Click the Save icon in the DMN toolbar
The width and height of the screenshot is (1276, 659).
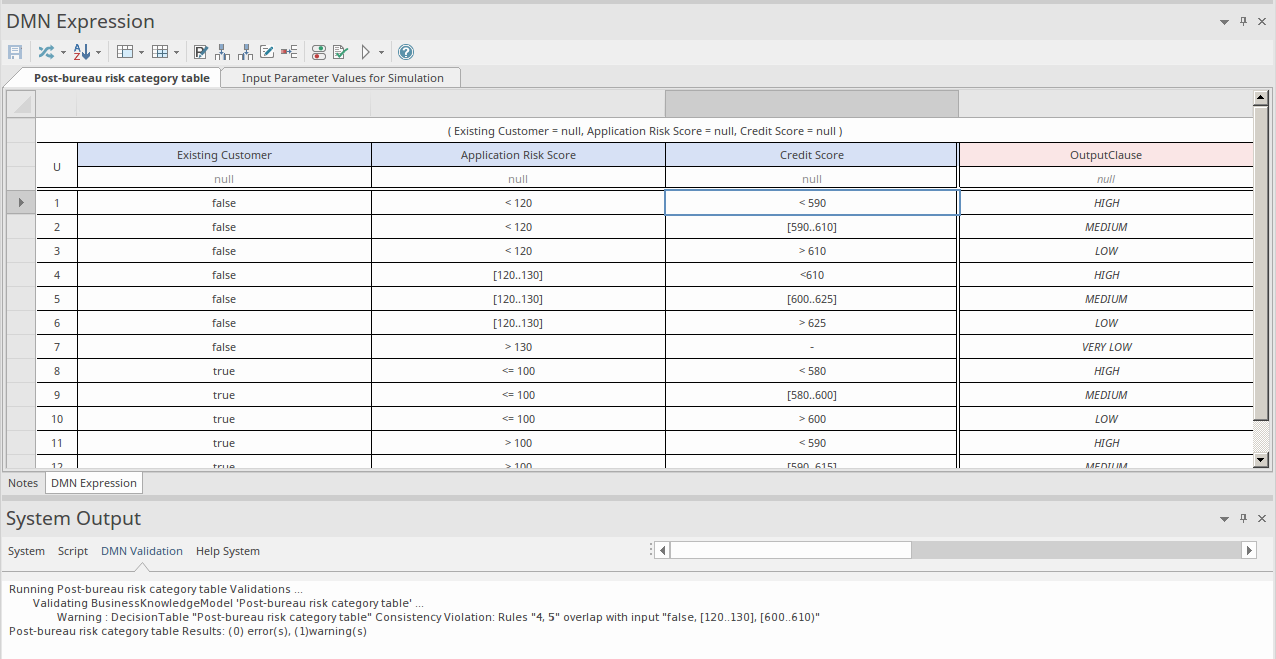pos(15,52)
